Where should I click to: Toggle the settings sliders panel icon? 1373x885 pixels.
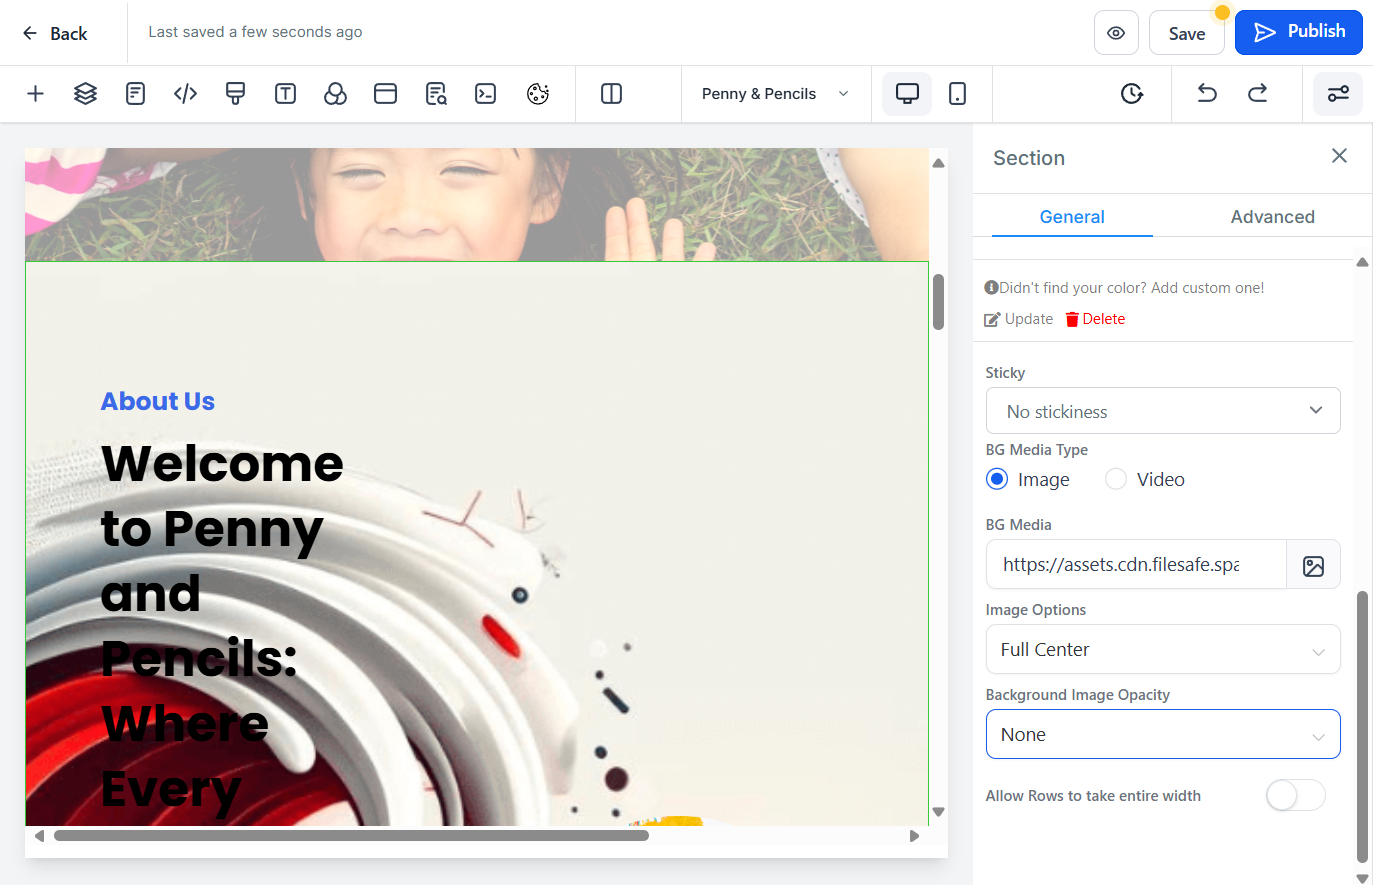pyautogui.click(x=1338, y=94)
